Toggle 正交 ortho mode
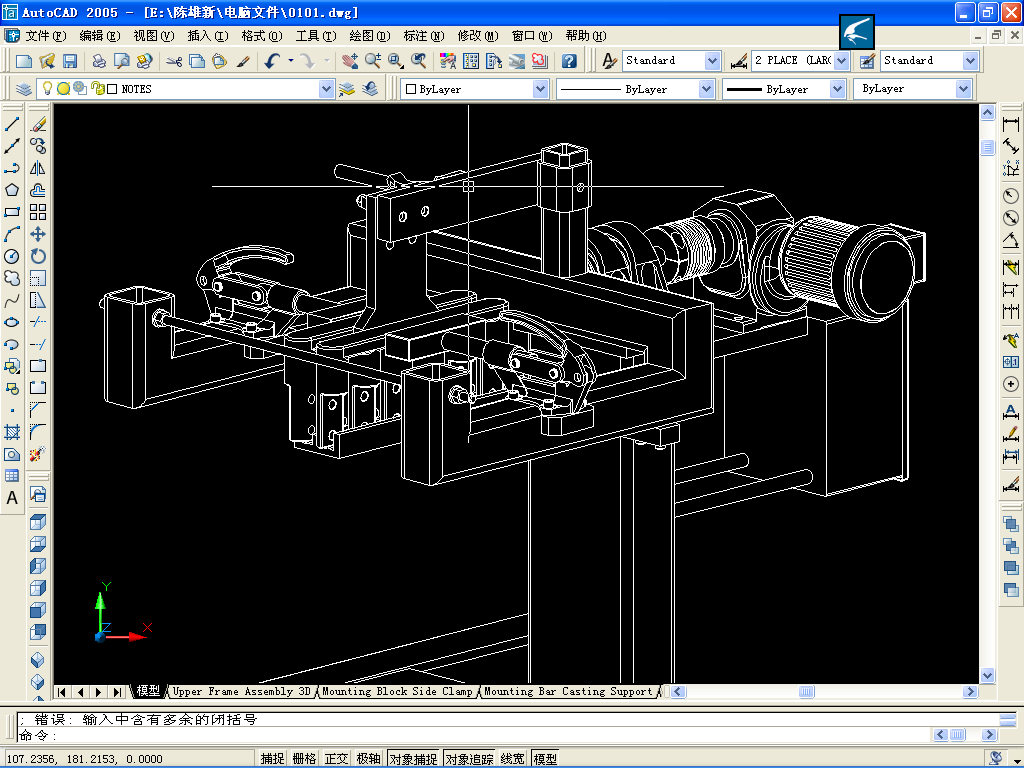The image size is (1024, 768). [x=336, y=759]
